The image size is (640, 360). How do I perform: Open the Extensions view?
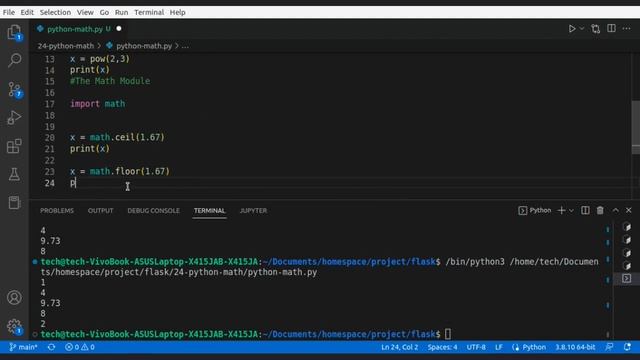[x=14, y=146]
